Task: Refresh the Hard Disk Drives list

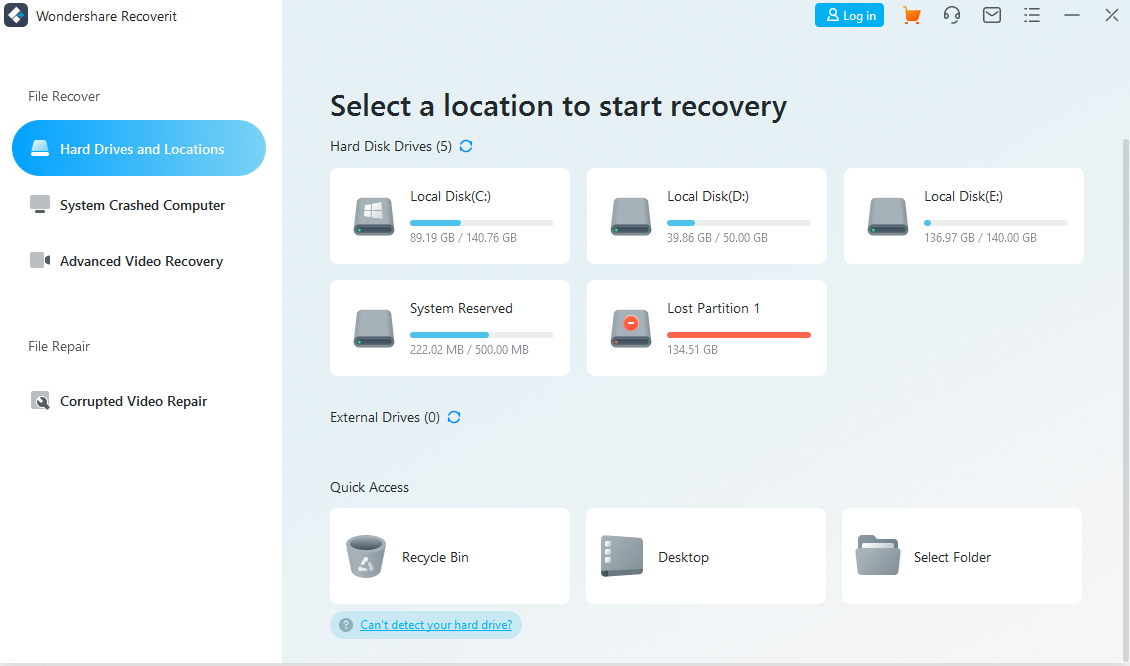Action: [466, 146]
